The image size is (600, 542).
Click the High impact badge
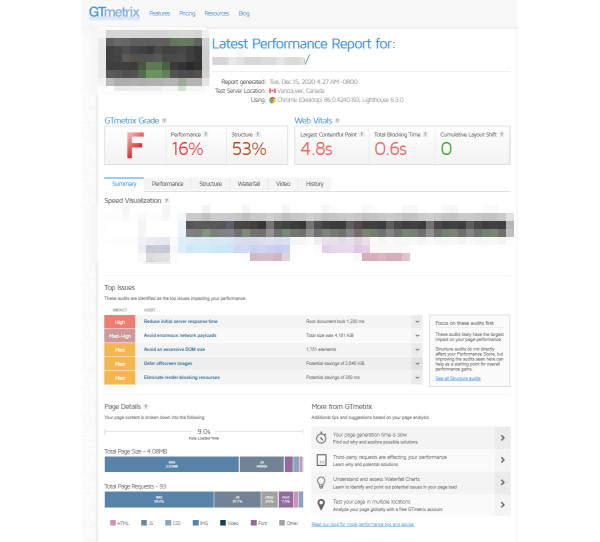120,322
